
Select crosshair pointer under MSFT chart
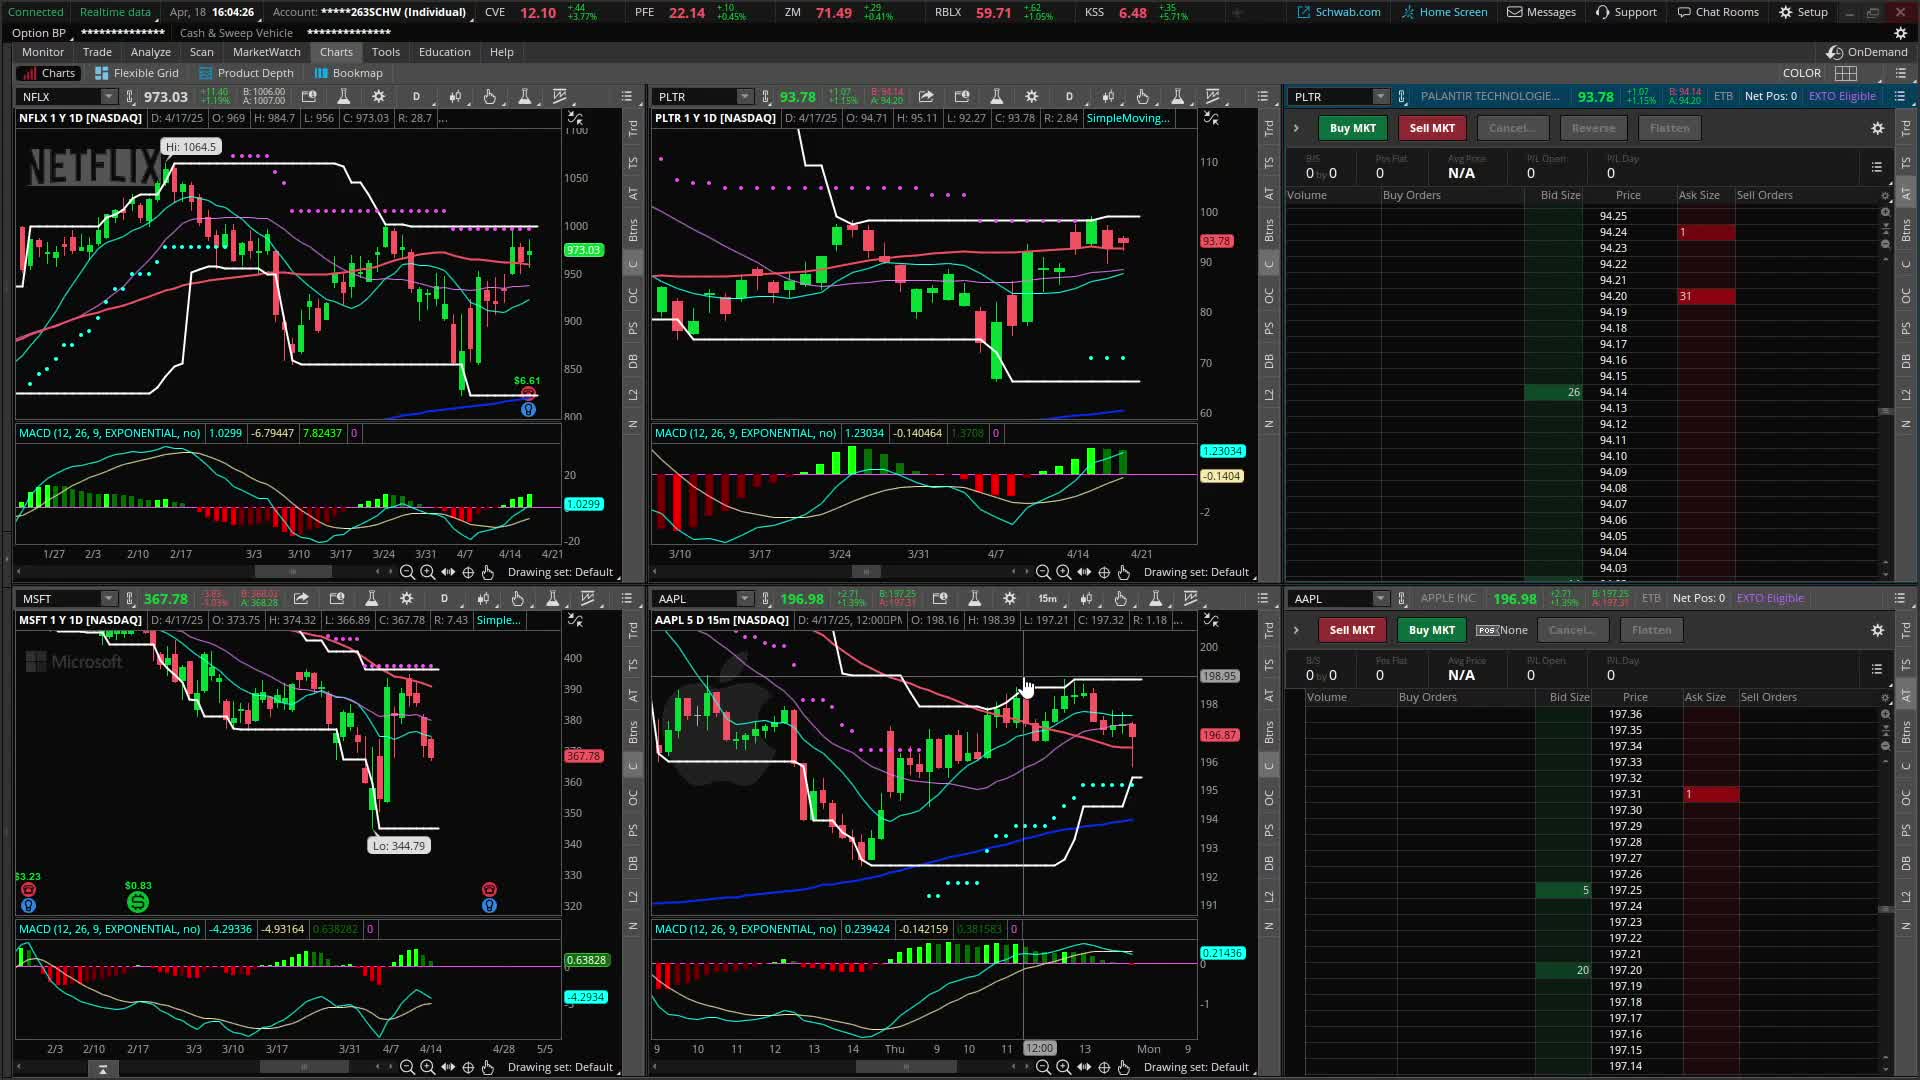pyautogui.click(x=468, y=1067)
